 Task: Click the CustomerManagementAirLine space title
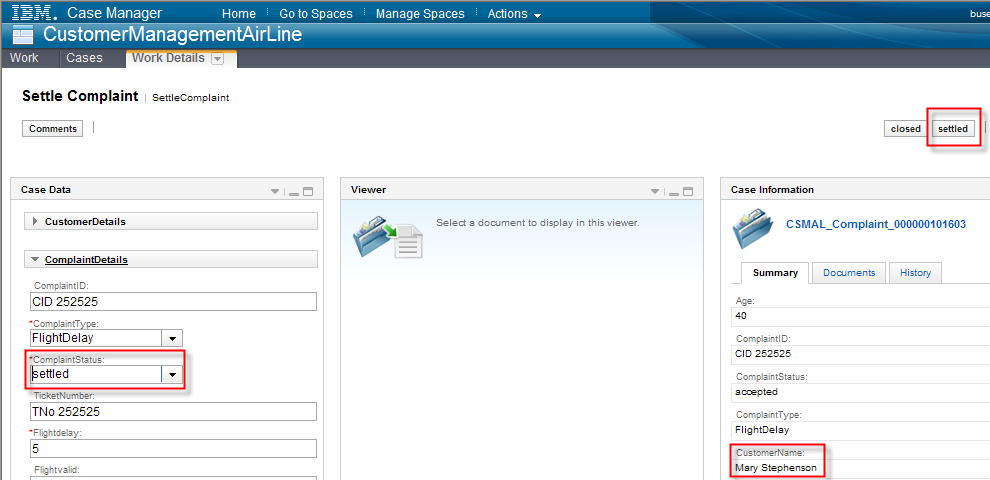172,34
